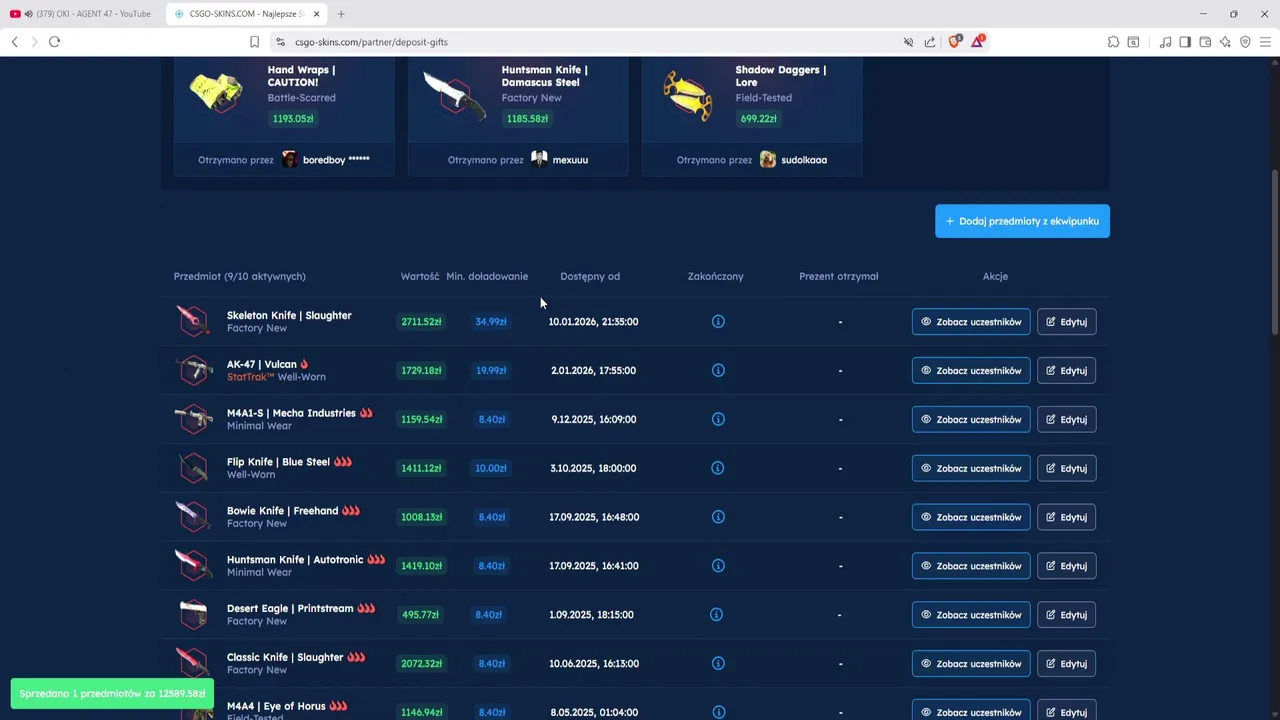Click Zobacz uczestników for M4A1-S Mecha Industries
This screenshot has height=720, width=1280.
971,419
